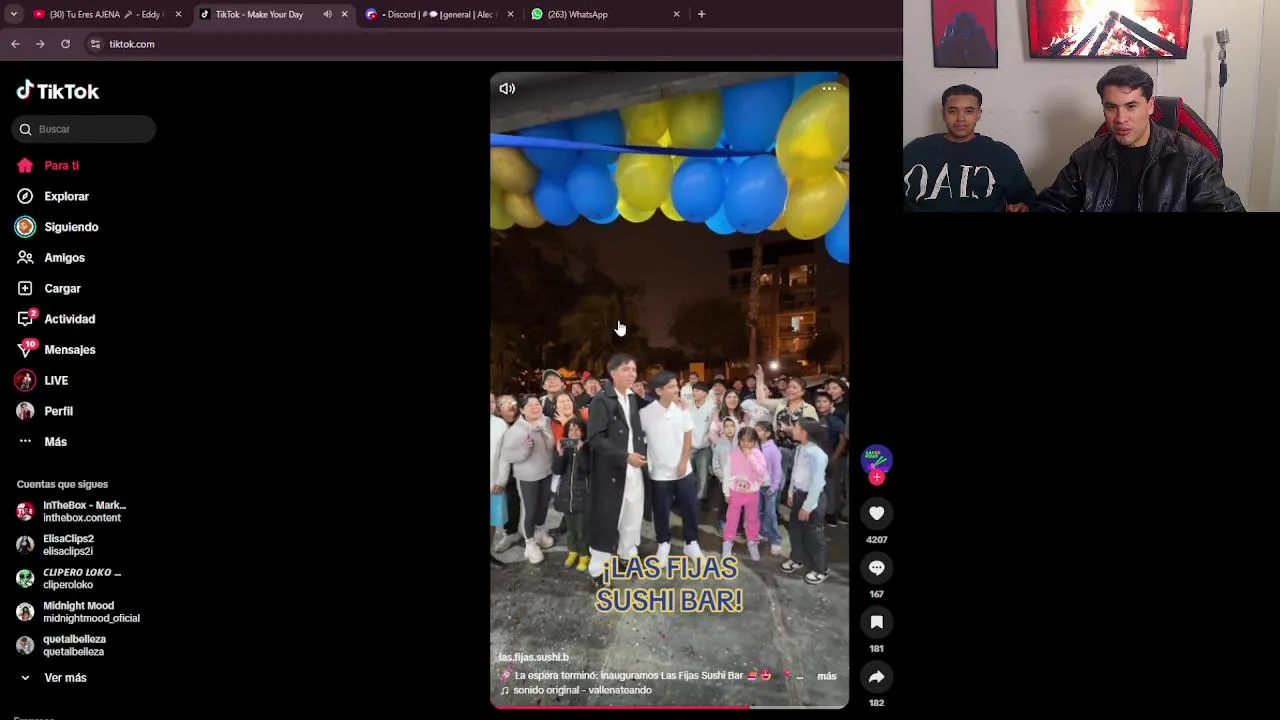The image size is (1280, 720).
Task: Click the search magnifier icon
Action: (x=26, y=129)
